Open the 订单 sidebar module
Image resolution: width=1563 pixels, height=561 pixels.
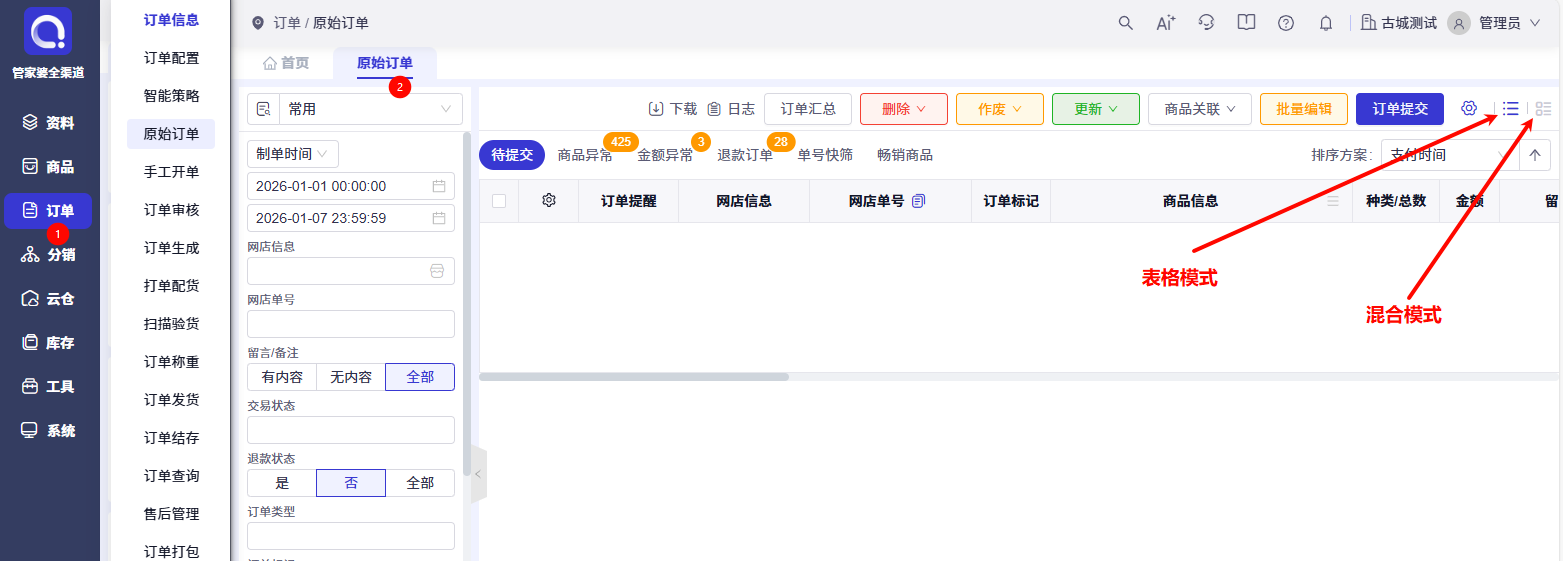coord(48,211)
